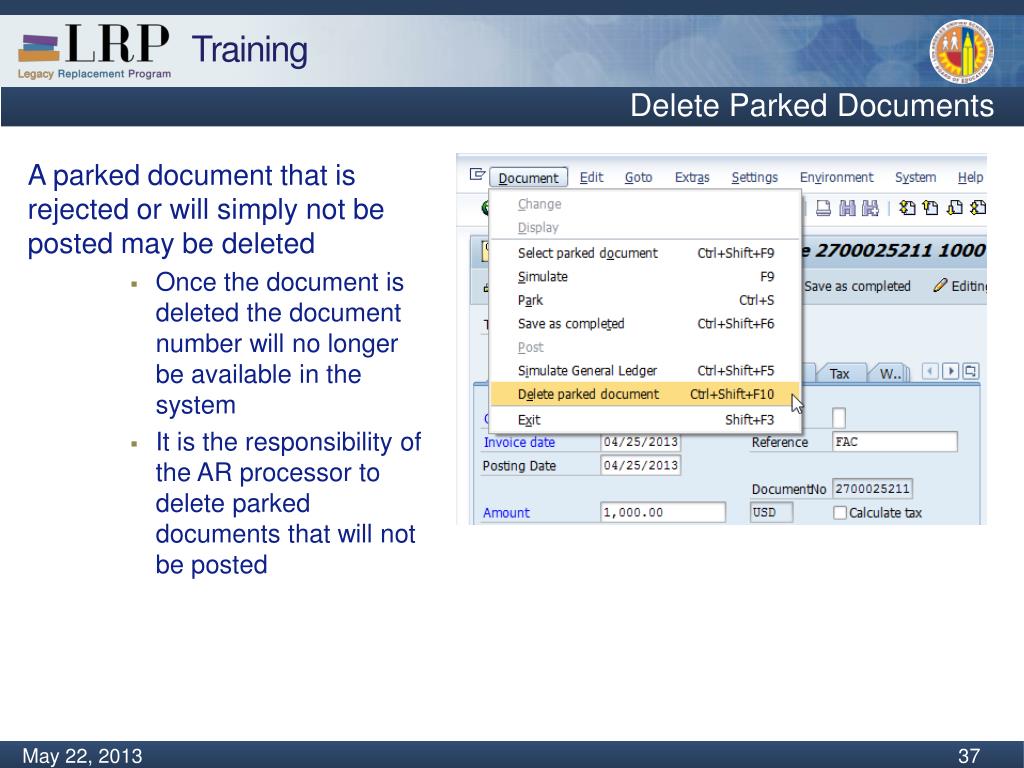Switch to the W.. tab
Viewport: 1024px width, 768px height.
point(889,373)
